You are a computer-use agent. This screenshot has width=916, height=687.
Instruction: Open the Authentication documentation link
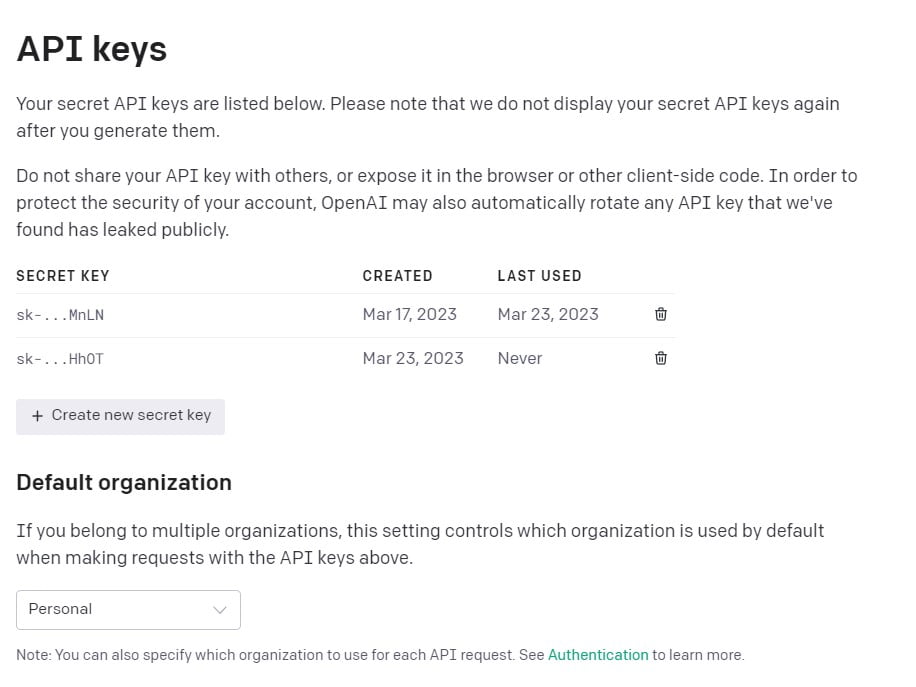tap(598, 655)
